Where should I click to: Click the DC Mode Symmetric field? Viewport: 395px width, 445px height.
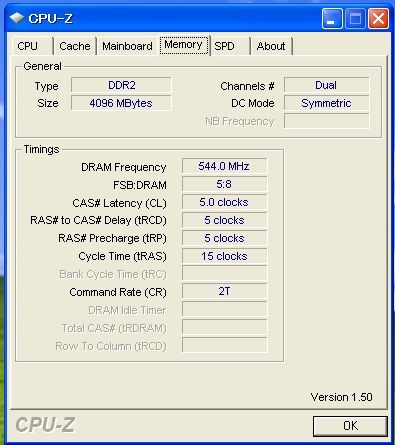(326, 103)
